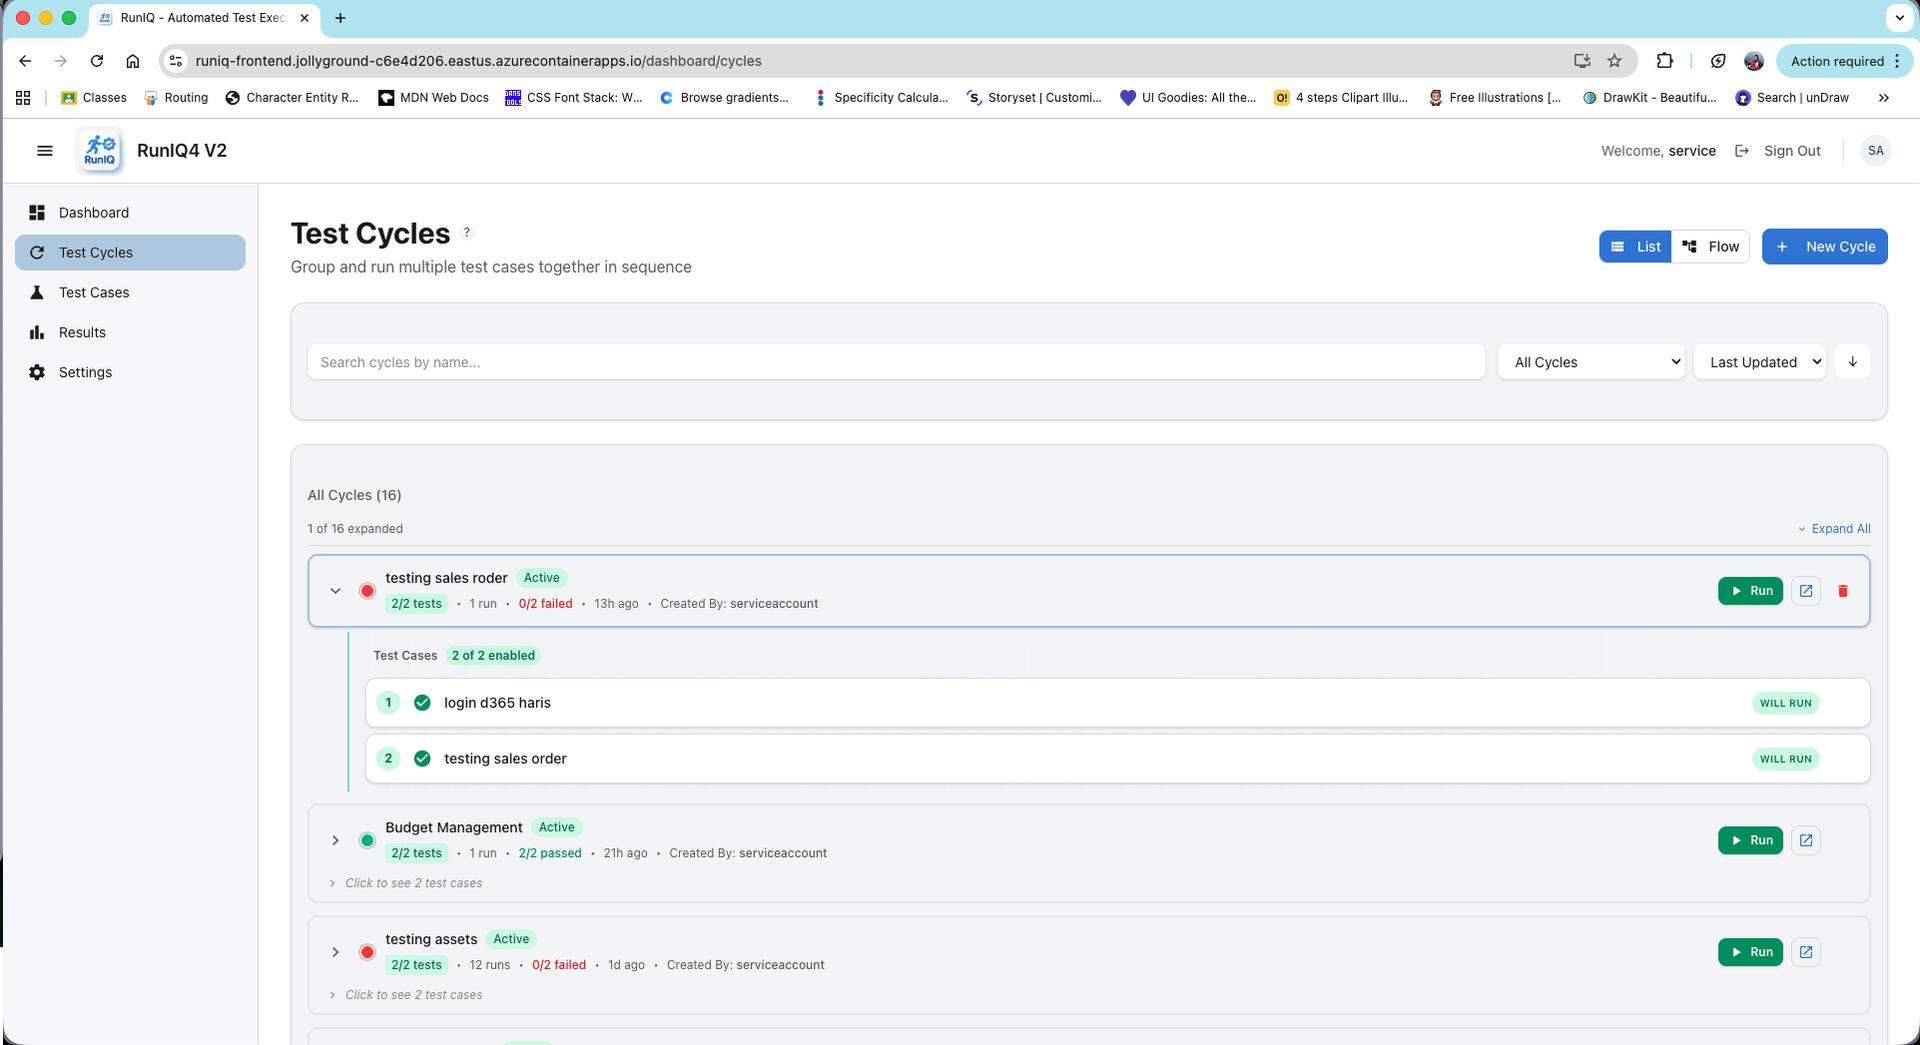1920x1045 pixels.
Task: Open Budget Management cycle details icon
Action: coord(1806,840)
